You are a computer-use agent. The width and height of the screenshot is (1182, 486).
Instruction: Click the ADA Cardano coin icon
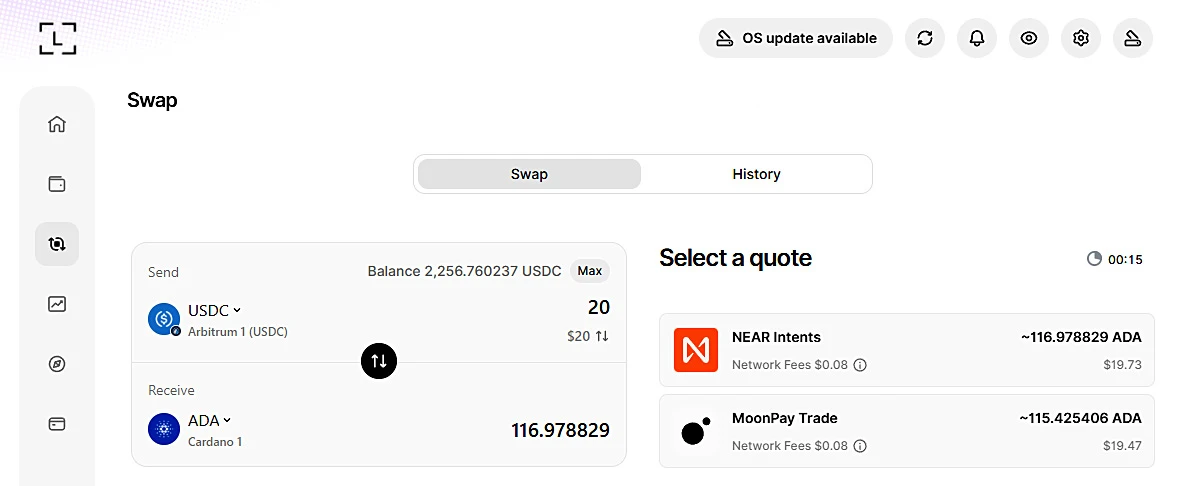(164, 429)
